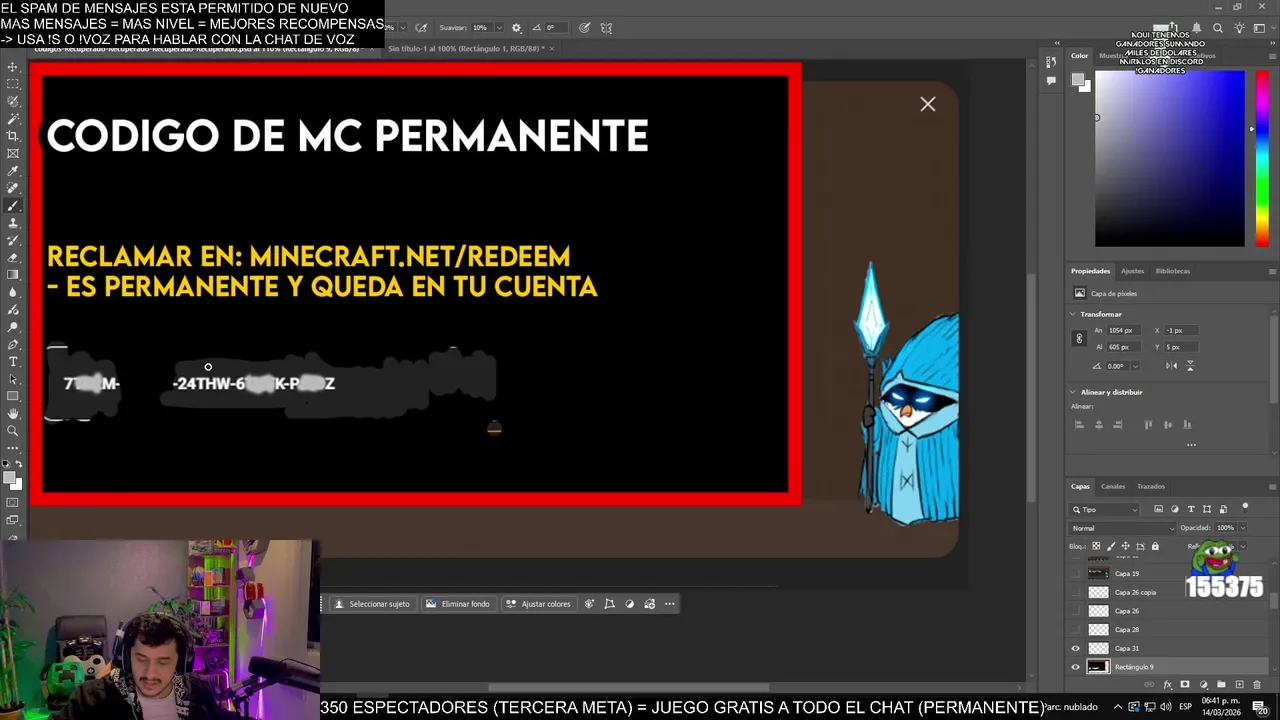Select the Crop tool
This screenshot has height=720, width=1280.
[13, 136]
